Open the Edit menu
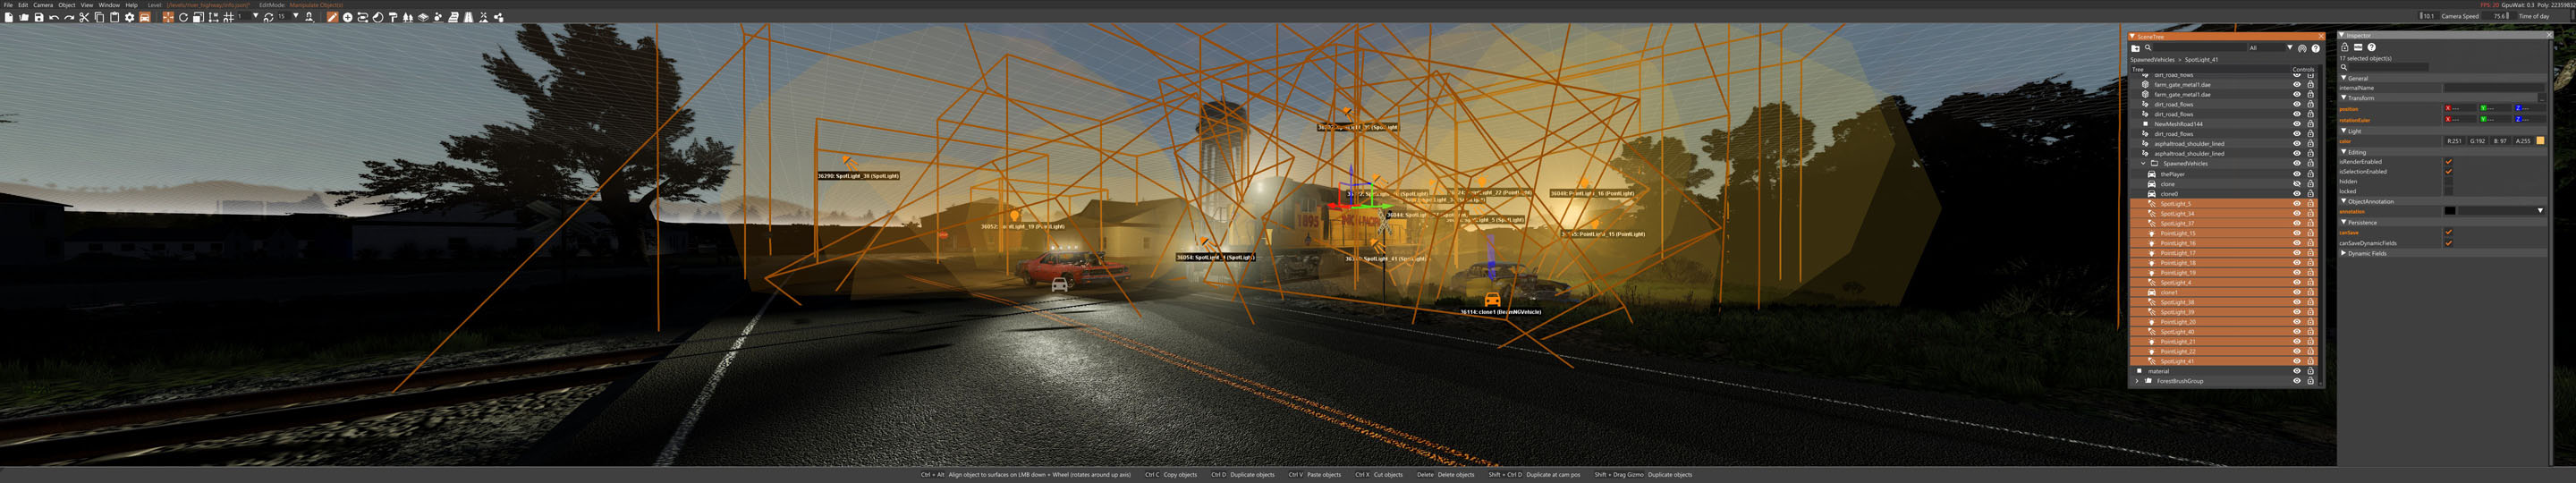Viewport: 2576px width, 483px height. pos(23,5)
